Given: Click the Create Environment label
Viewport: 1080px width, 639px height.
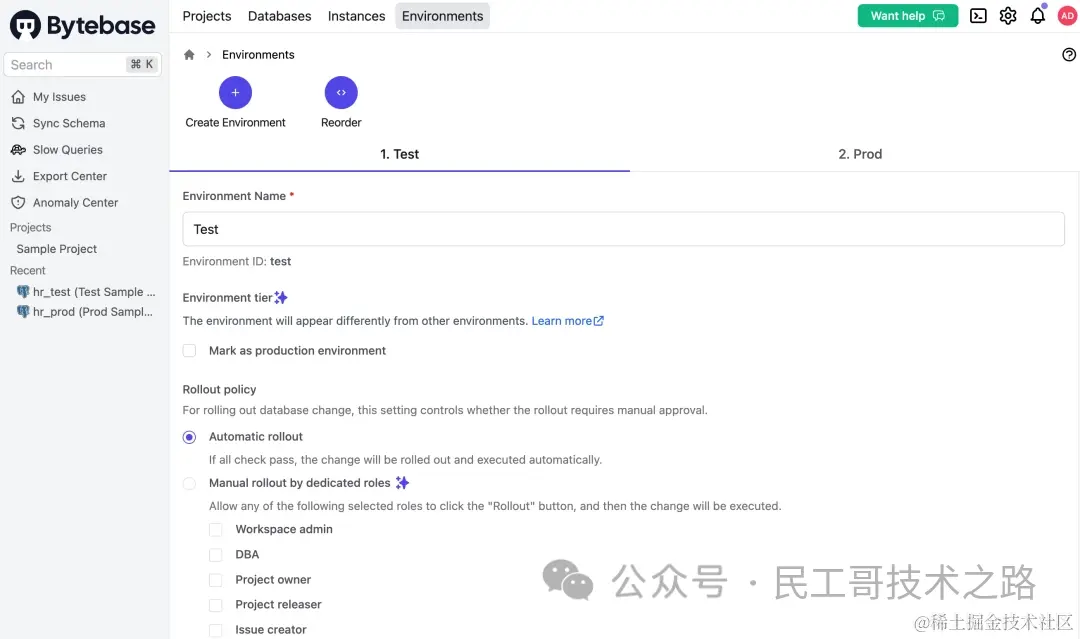Looking at the screenshot, I should click(x=236, y=123).
